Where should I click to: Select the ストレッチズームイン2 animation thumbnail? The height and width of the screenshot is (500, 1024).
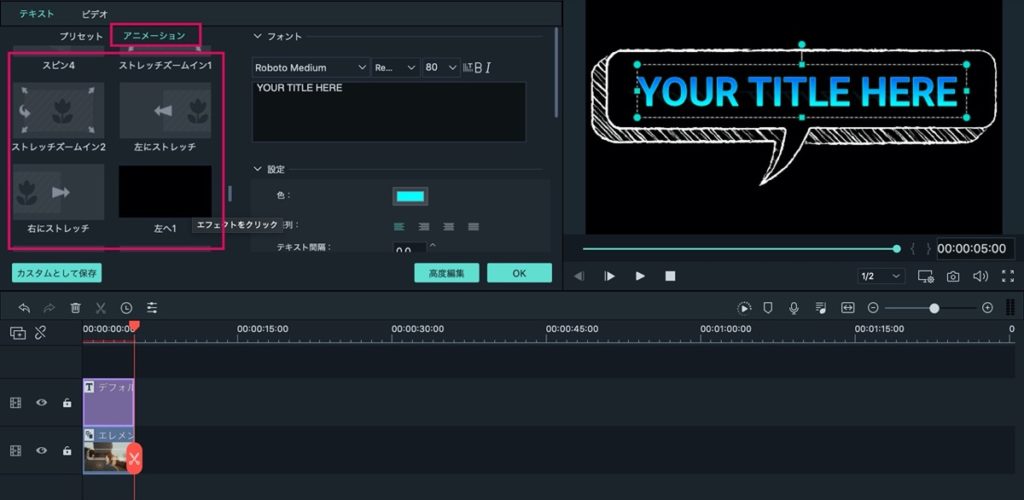click(58, 110)
